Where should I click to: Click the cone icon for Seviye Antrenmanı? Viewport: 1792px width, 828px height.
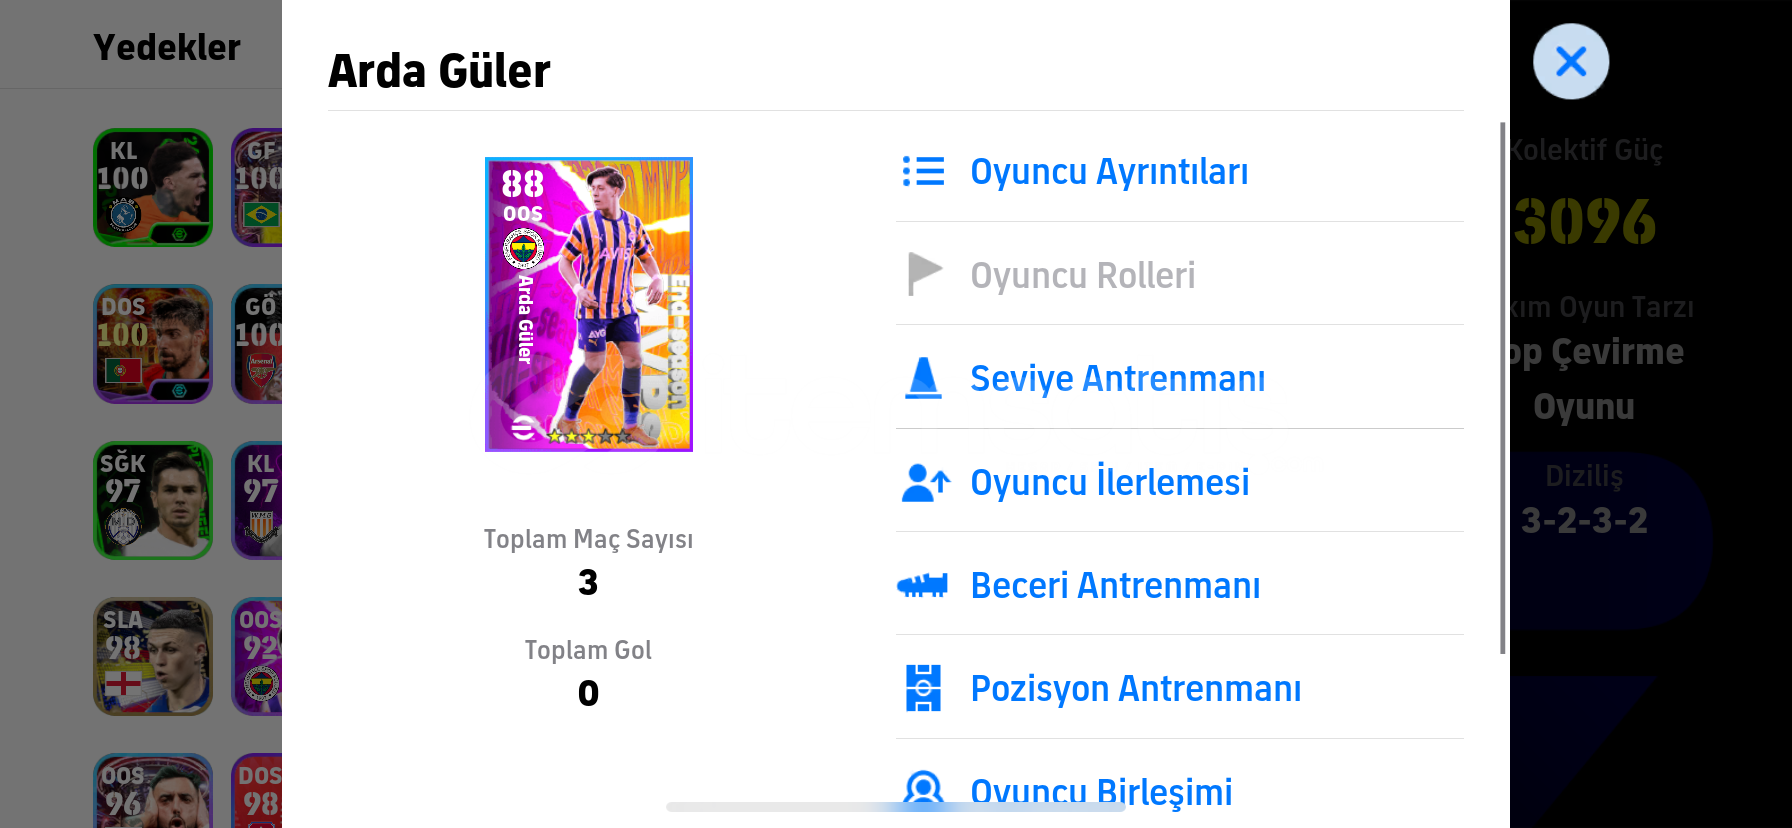coord(923,378)
